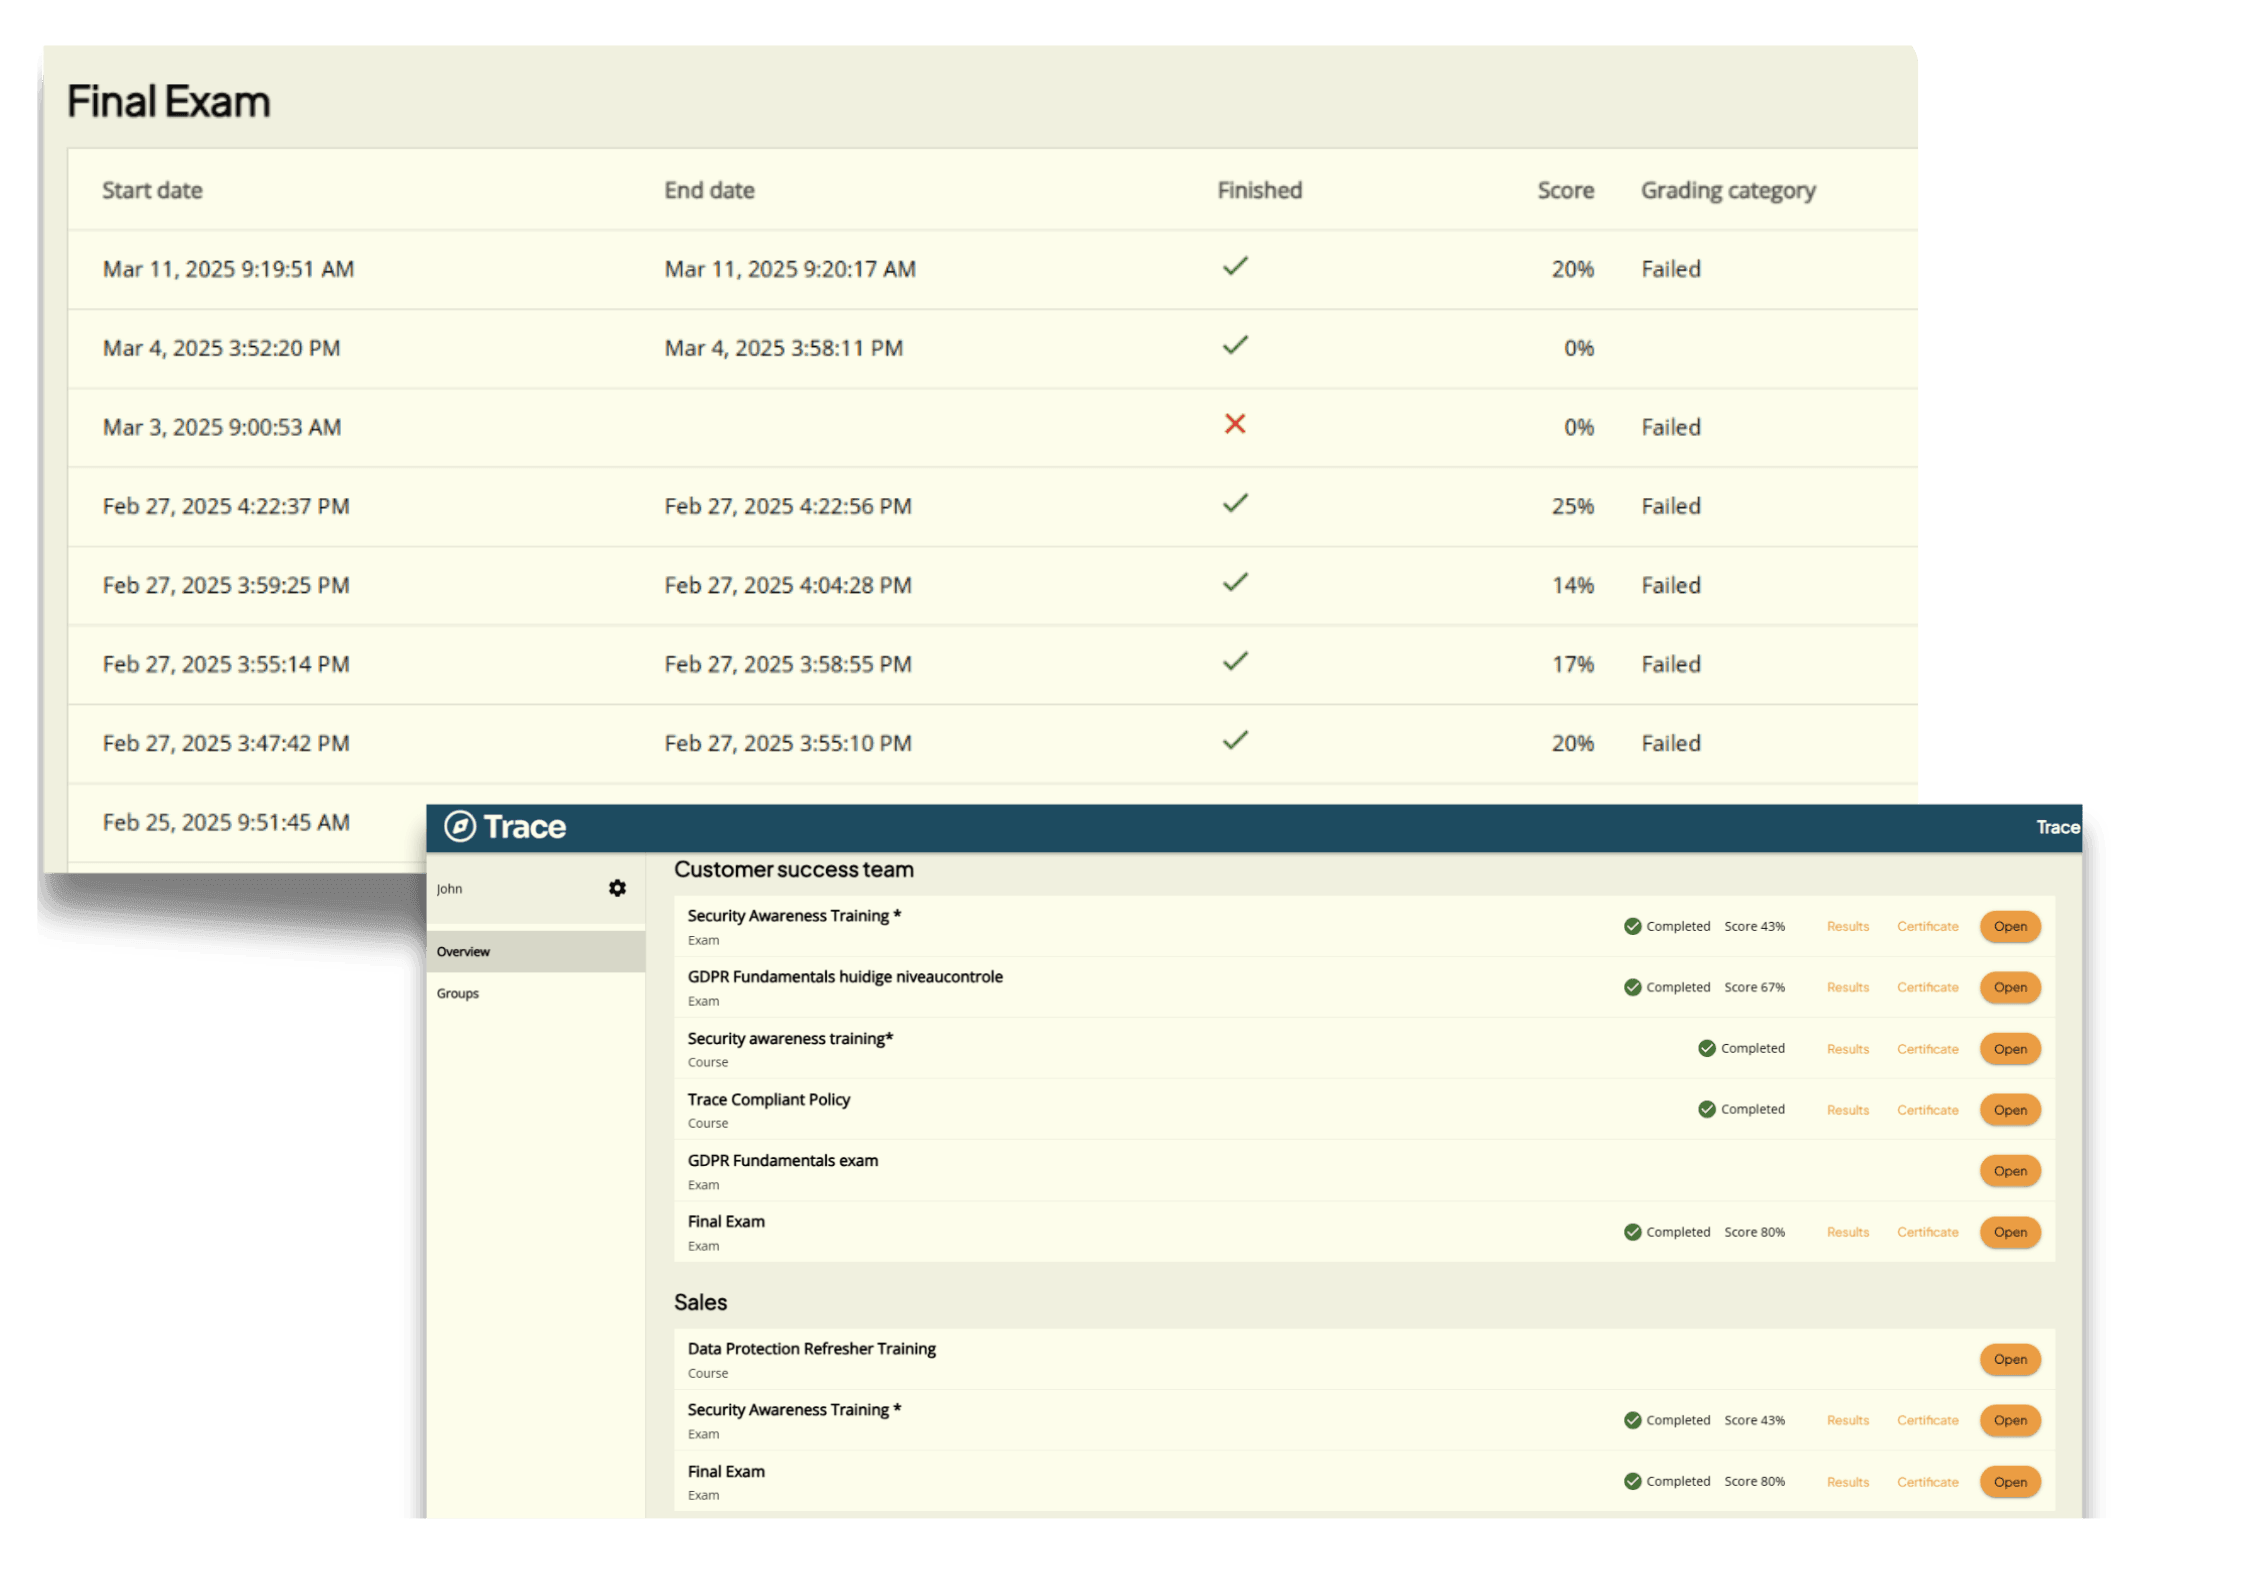
Task: Click checkmark for Mar 11 exam attempt
Action: coord(1235,266)
